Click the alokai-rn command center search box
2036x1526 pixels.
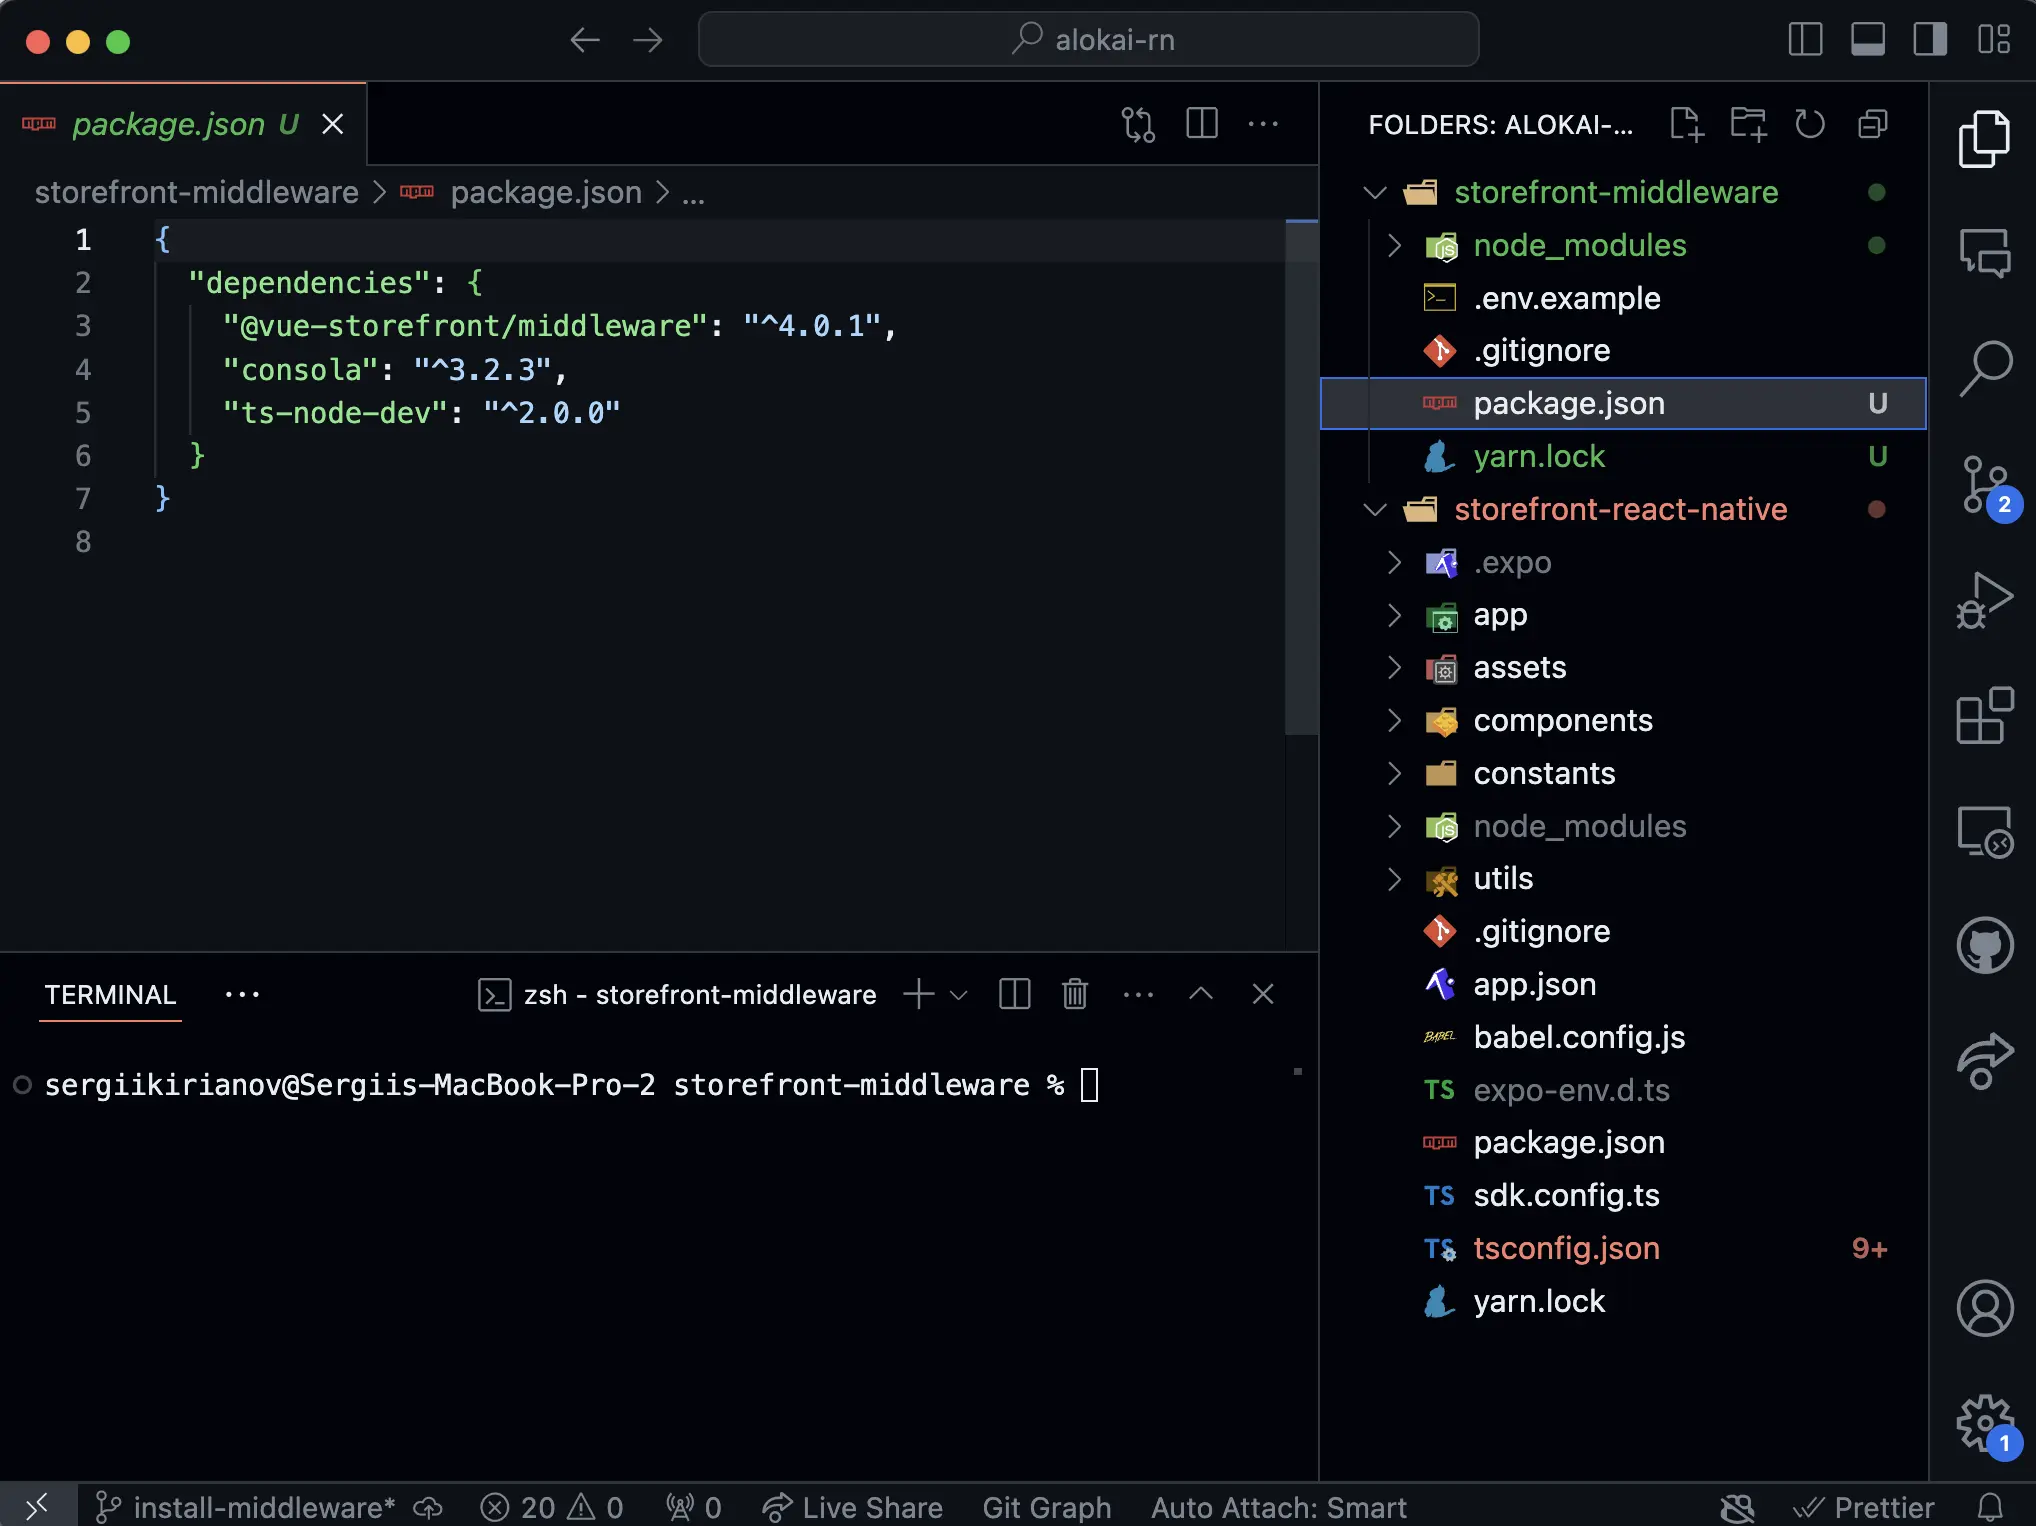click(1088, 40)
